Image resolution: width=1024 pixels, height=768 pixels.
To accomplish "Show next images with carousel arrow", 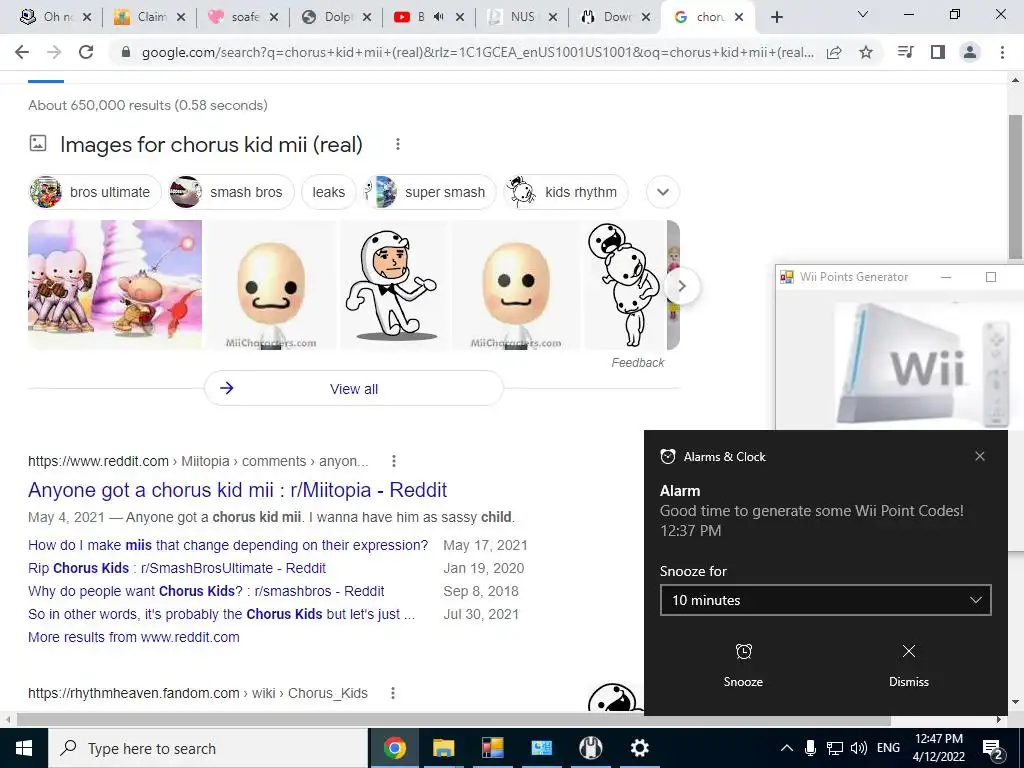I will (682, 286).
